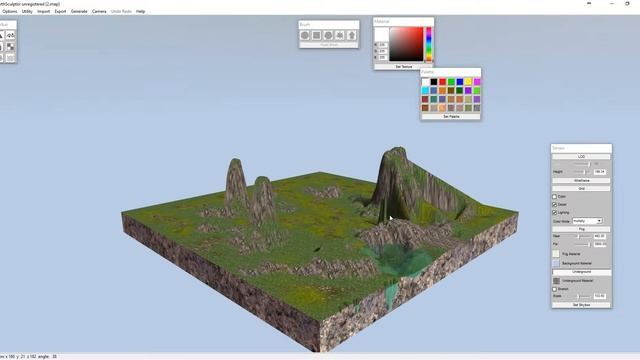
Task: Open the Help menu
Action: pyautogui.click(x=140, y=11)
